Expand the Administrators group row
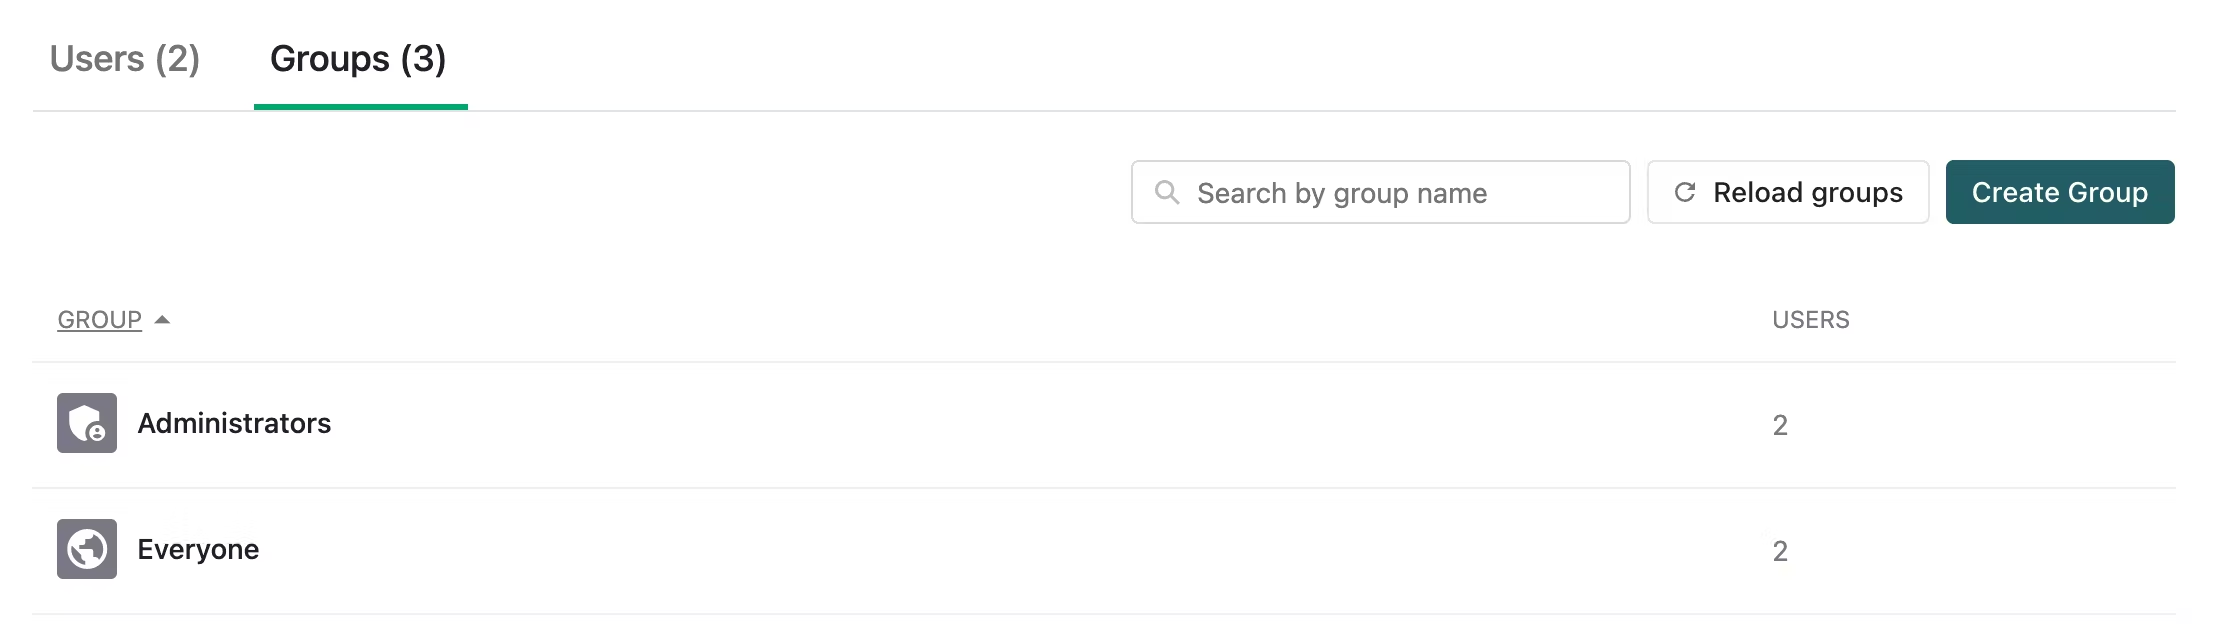 click(x=235, y=423)
